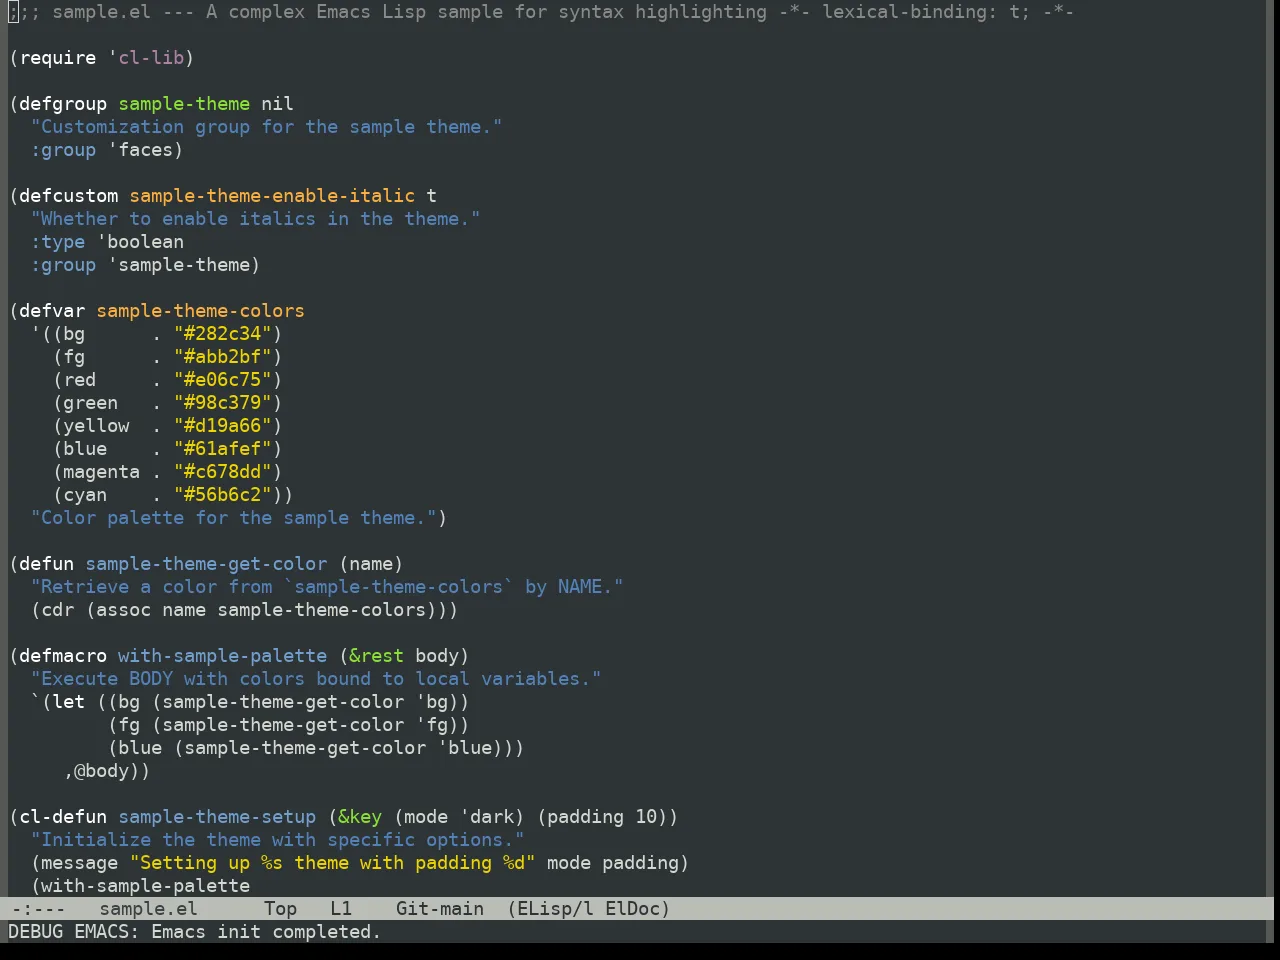This screenshot has width=1280, height=960.
Task: Click the ElDoc minor mode indicator
Action: click(x=632, y=909)
